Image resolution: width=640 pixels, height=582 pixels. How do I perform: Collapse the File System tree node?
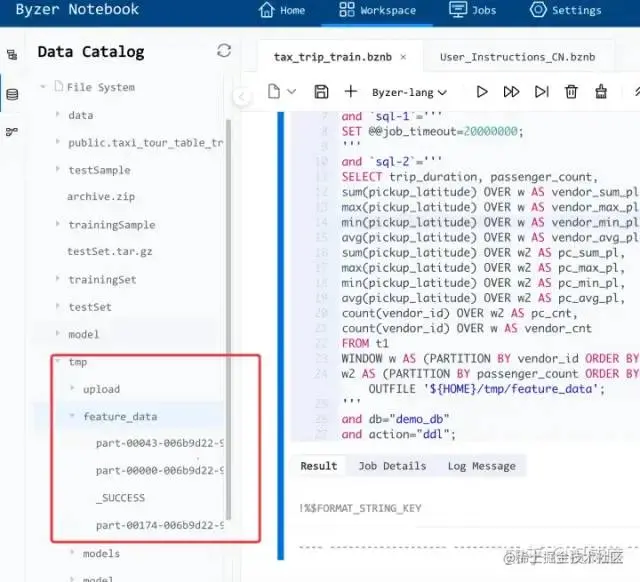pos(43,87)
